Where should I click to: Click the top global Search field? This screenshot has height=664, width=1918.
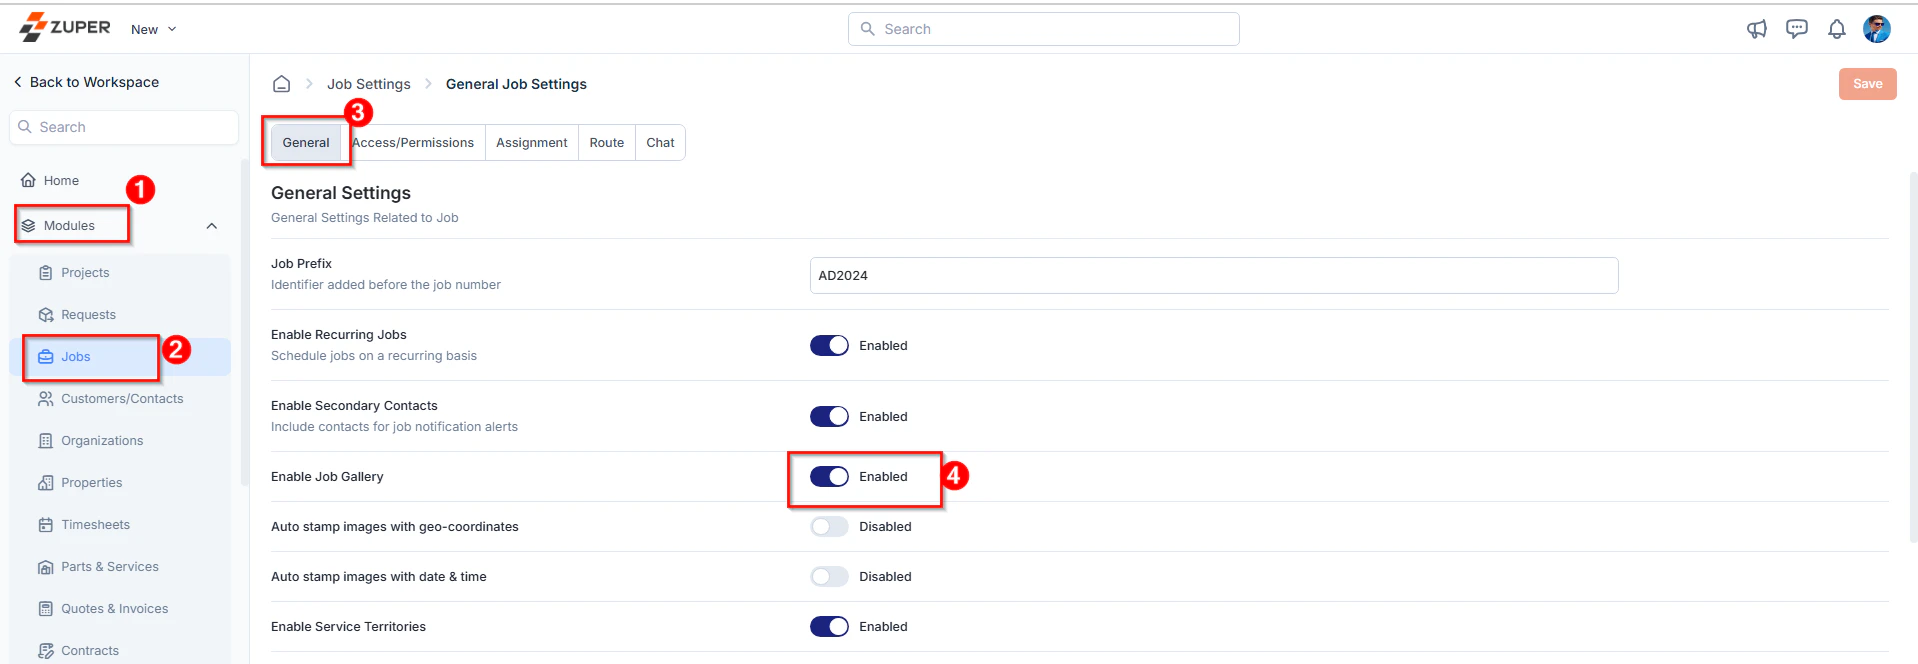(x=1044, y=29)
